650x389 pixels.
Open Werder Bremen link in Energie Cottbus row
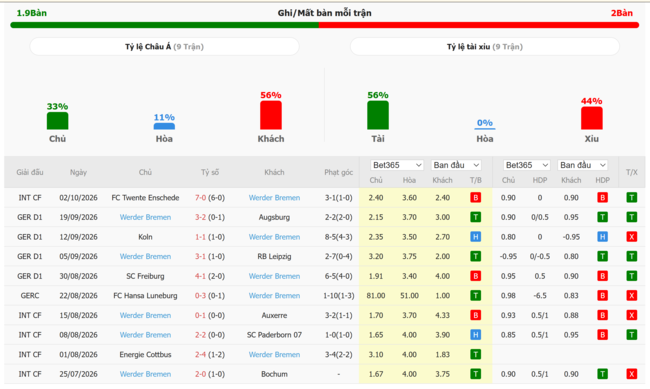(274, 355)
